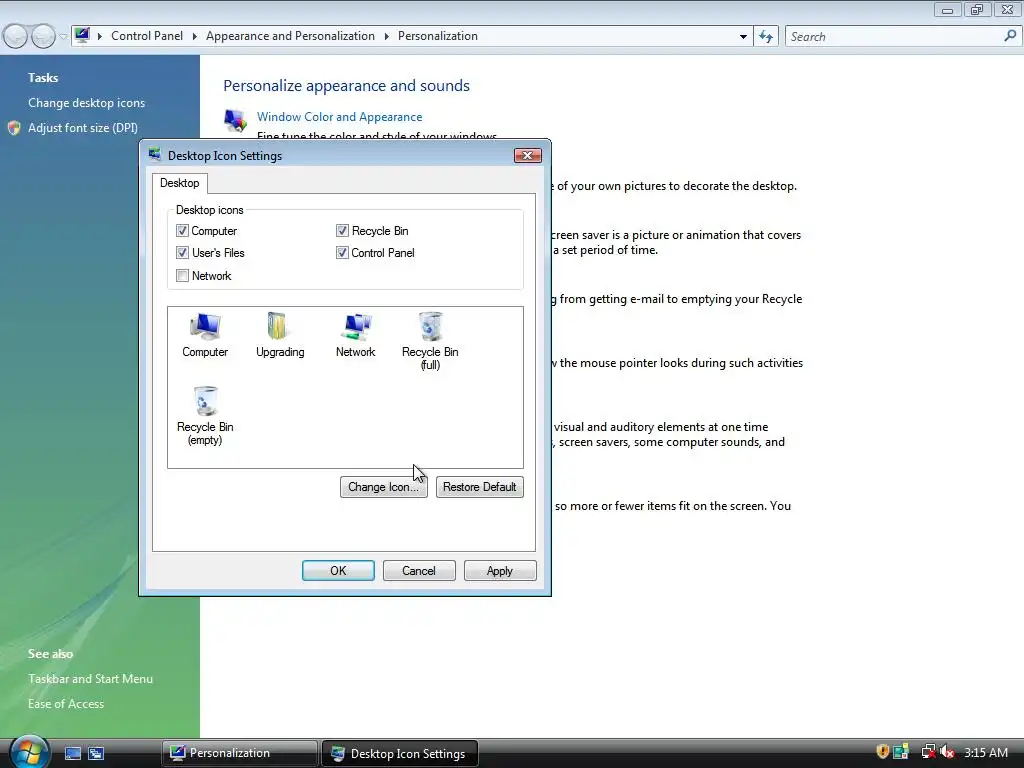This screenshot has height=768, width=1024.
Task: Open Window Color and Appearance link
Action: click(x=340, y=117)
